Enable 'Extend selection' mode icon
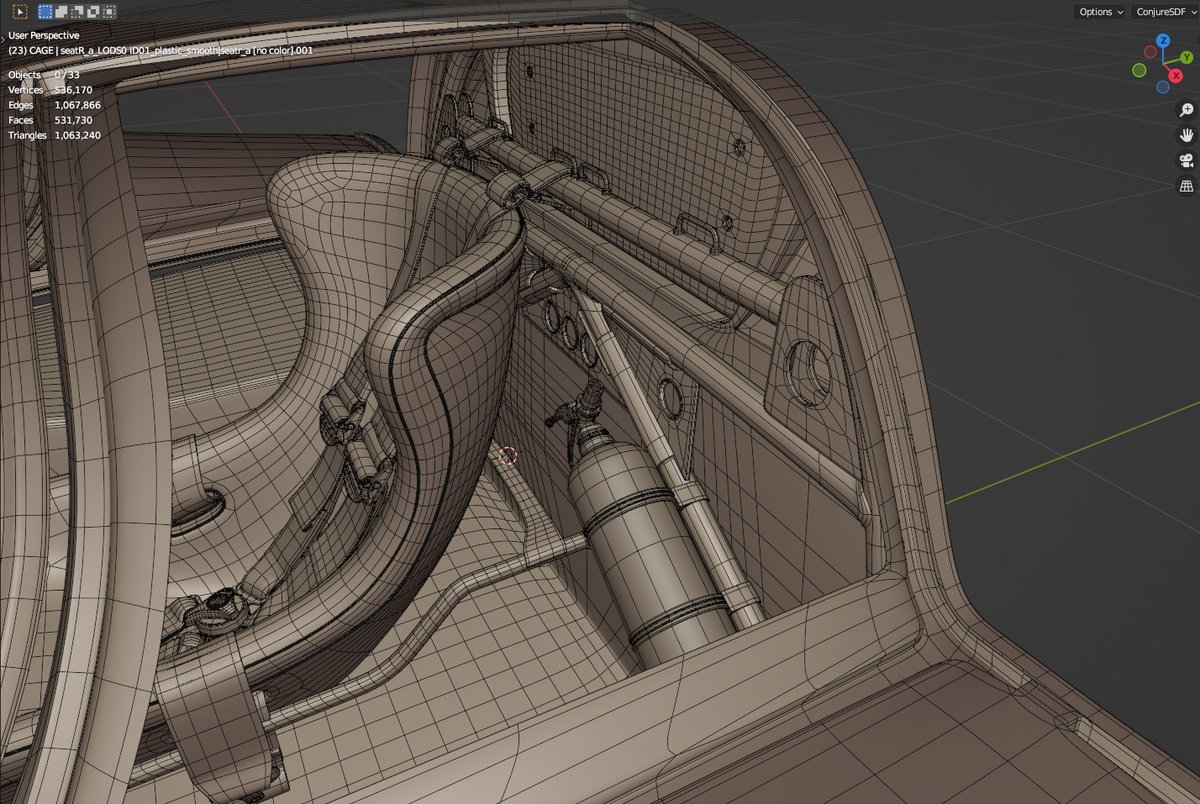1200x804 pixels. coord(62,12)
